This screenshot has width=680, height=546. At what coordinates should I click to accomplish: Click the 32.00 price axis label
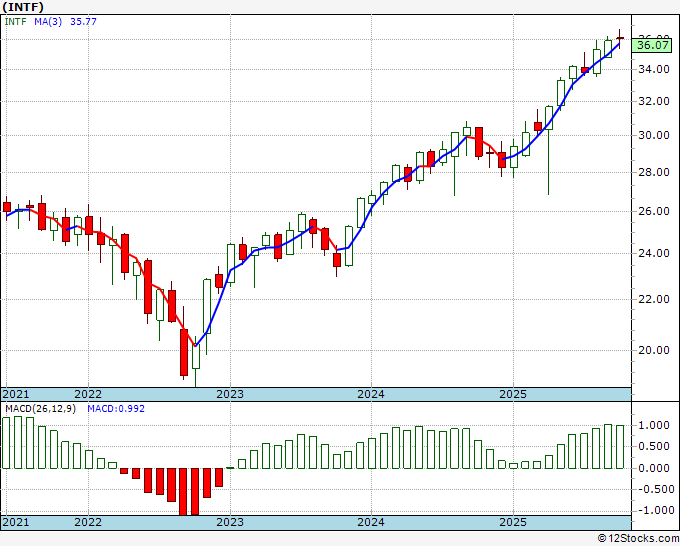(x=653, y=101)
